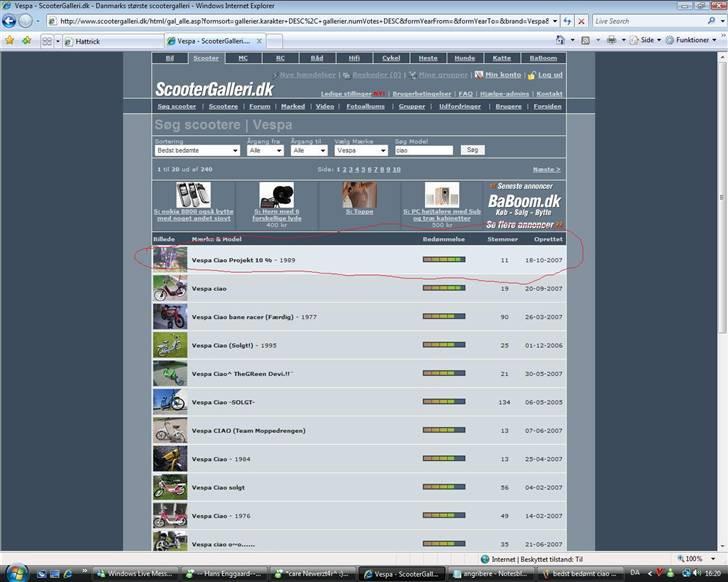Search using the Live Search magnifier icon
This screenshot has height=582, width=728.
point(711,21)
